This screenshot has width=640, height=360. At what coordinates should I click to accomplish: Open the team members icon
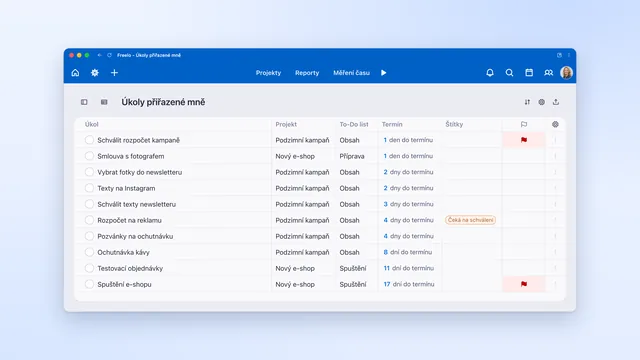pos(549,73)
